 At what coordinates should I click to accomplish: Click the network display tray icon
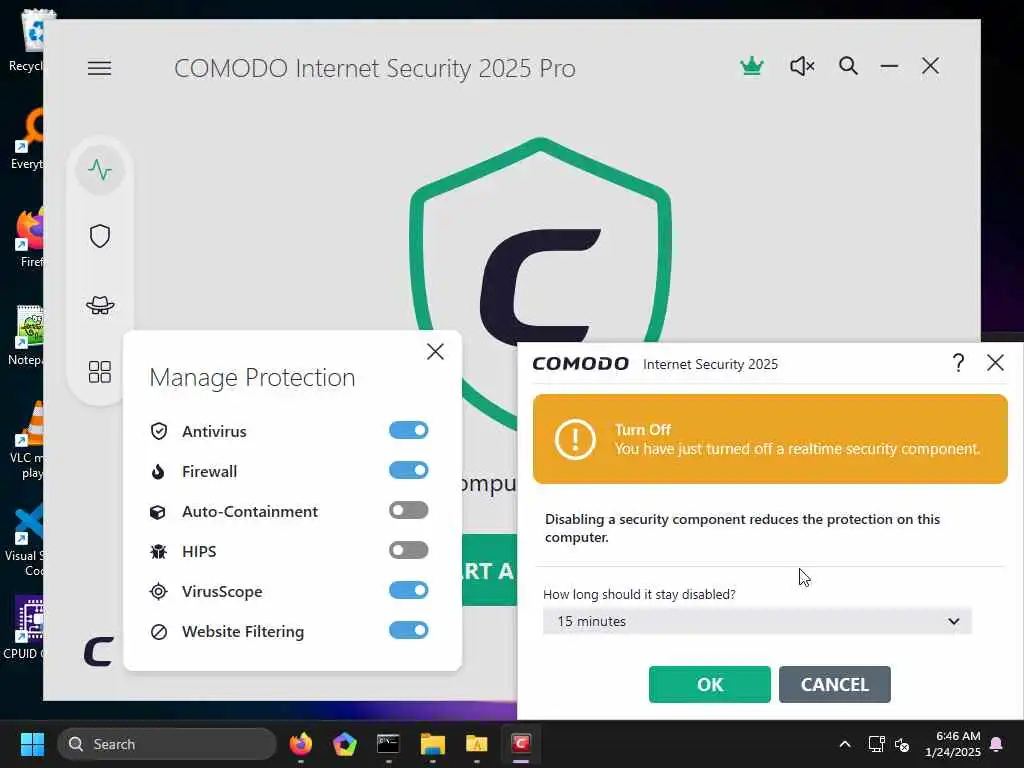tap(876, 744)
